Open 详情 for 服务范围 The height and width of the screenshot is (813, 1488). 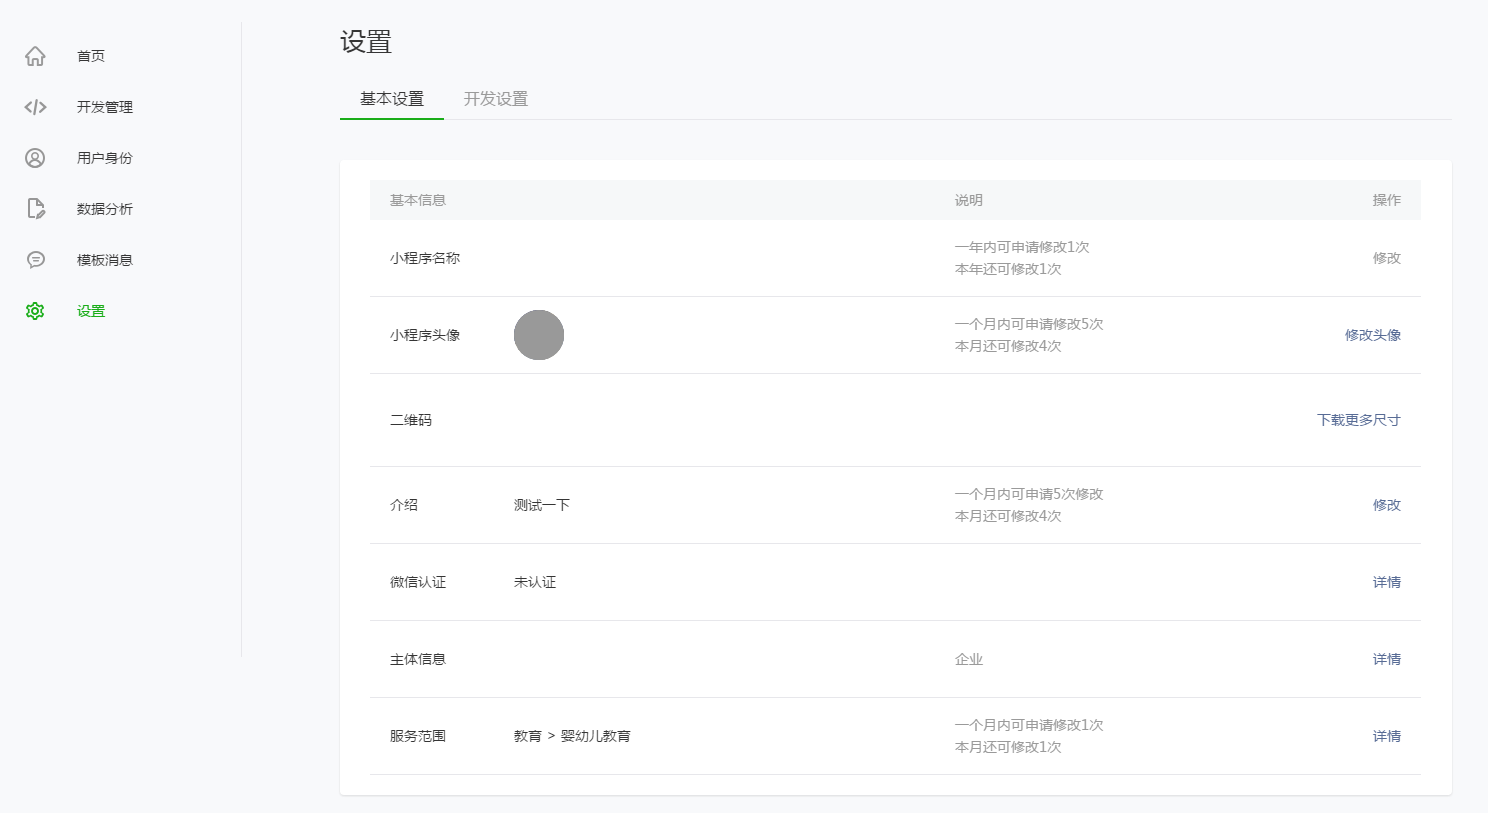coord(1386,736)
